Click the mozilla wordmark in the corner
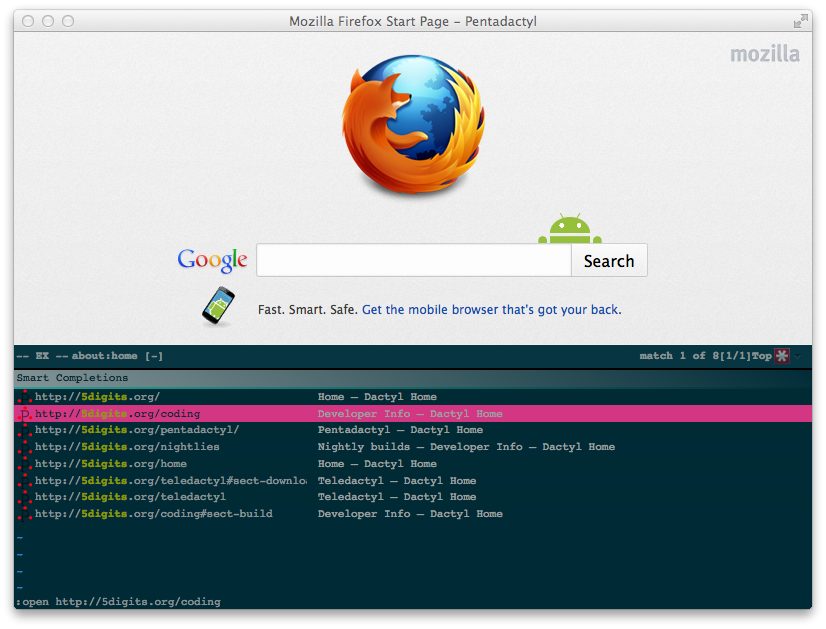Image resolution: width=826 pixels, height=629 pixels. (x=764, y=54)
